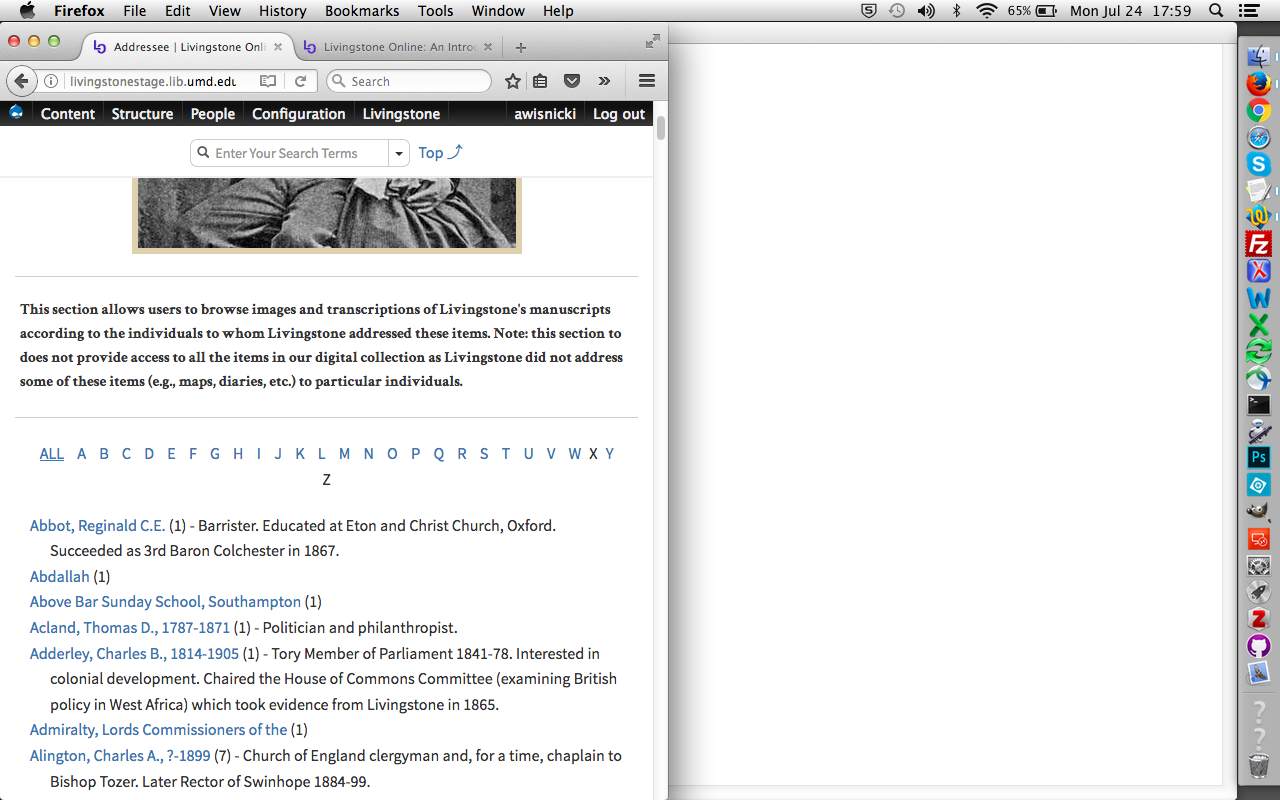The image size is (1280, 800).
Task: Open the History menu
Action: (x=282, y=11)
